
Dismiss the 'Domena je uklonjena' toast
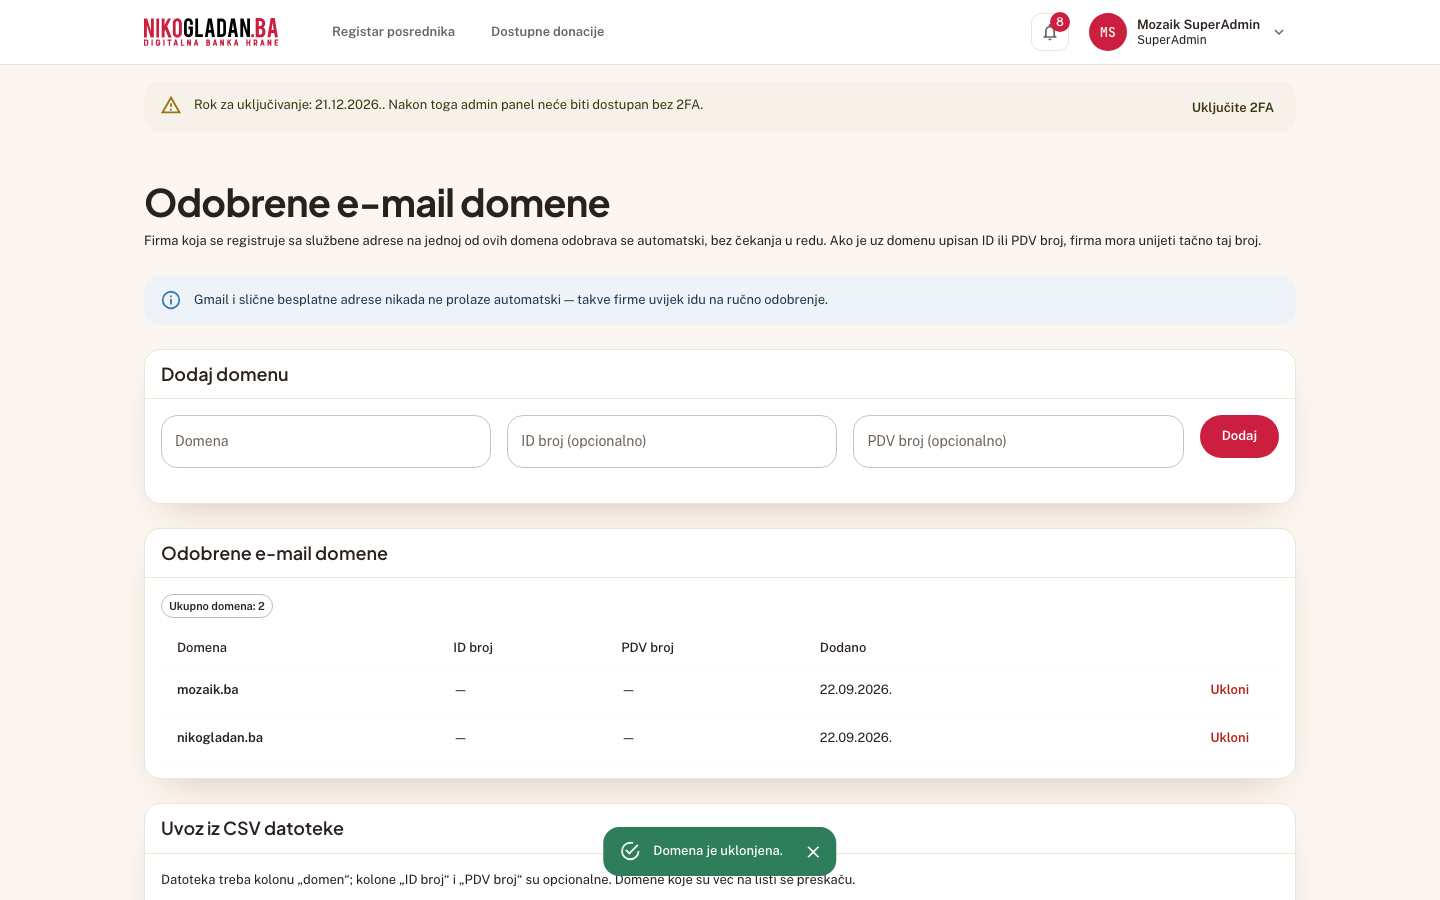[x=813, y=852]
